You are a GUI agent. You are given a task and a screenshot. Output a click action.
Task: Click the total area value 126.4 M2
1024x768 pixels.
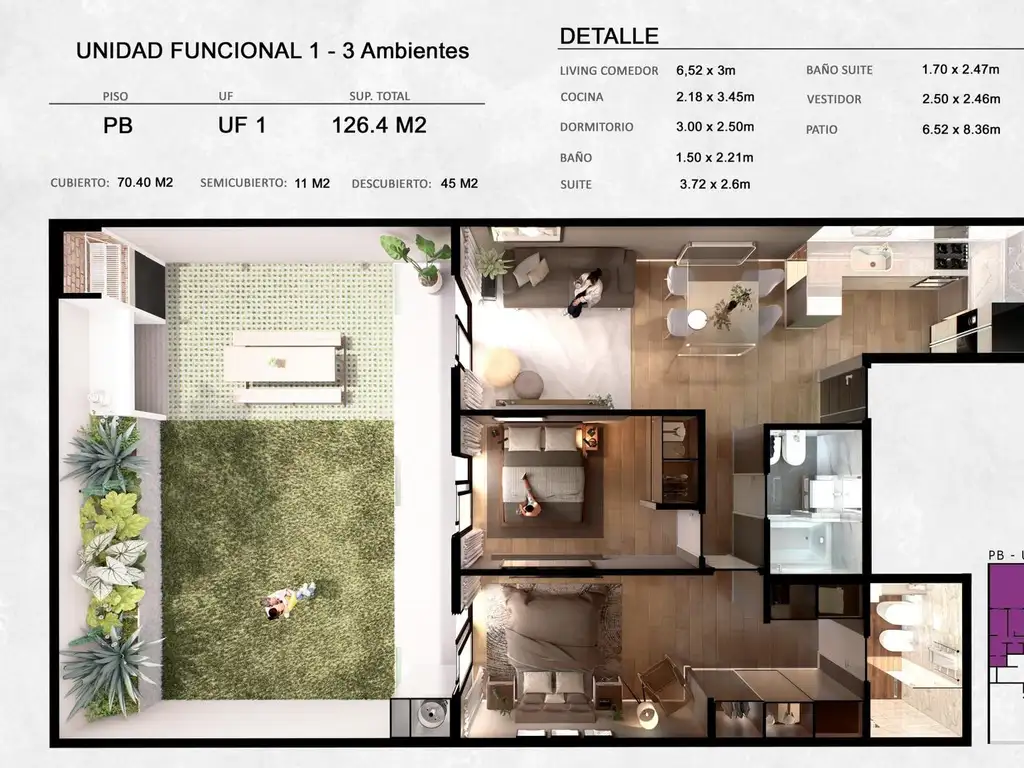coord(379,126)
